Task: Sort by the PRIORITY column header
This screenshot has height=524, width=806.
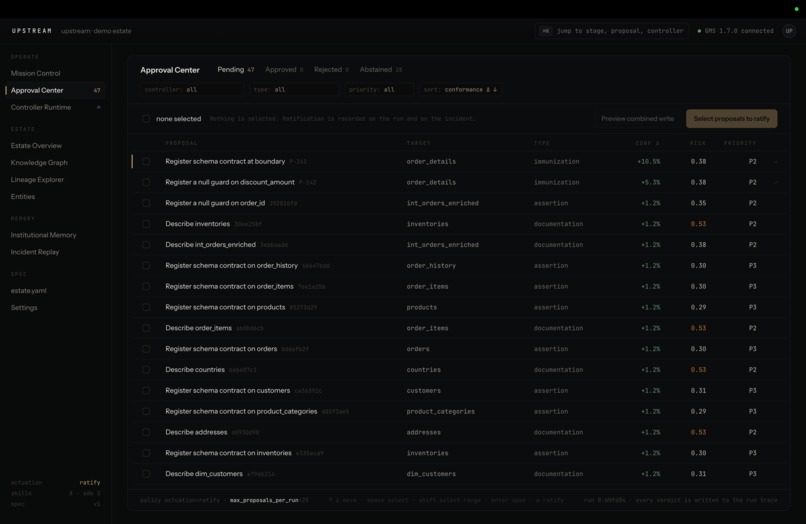Action: coord(740,143)
